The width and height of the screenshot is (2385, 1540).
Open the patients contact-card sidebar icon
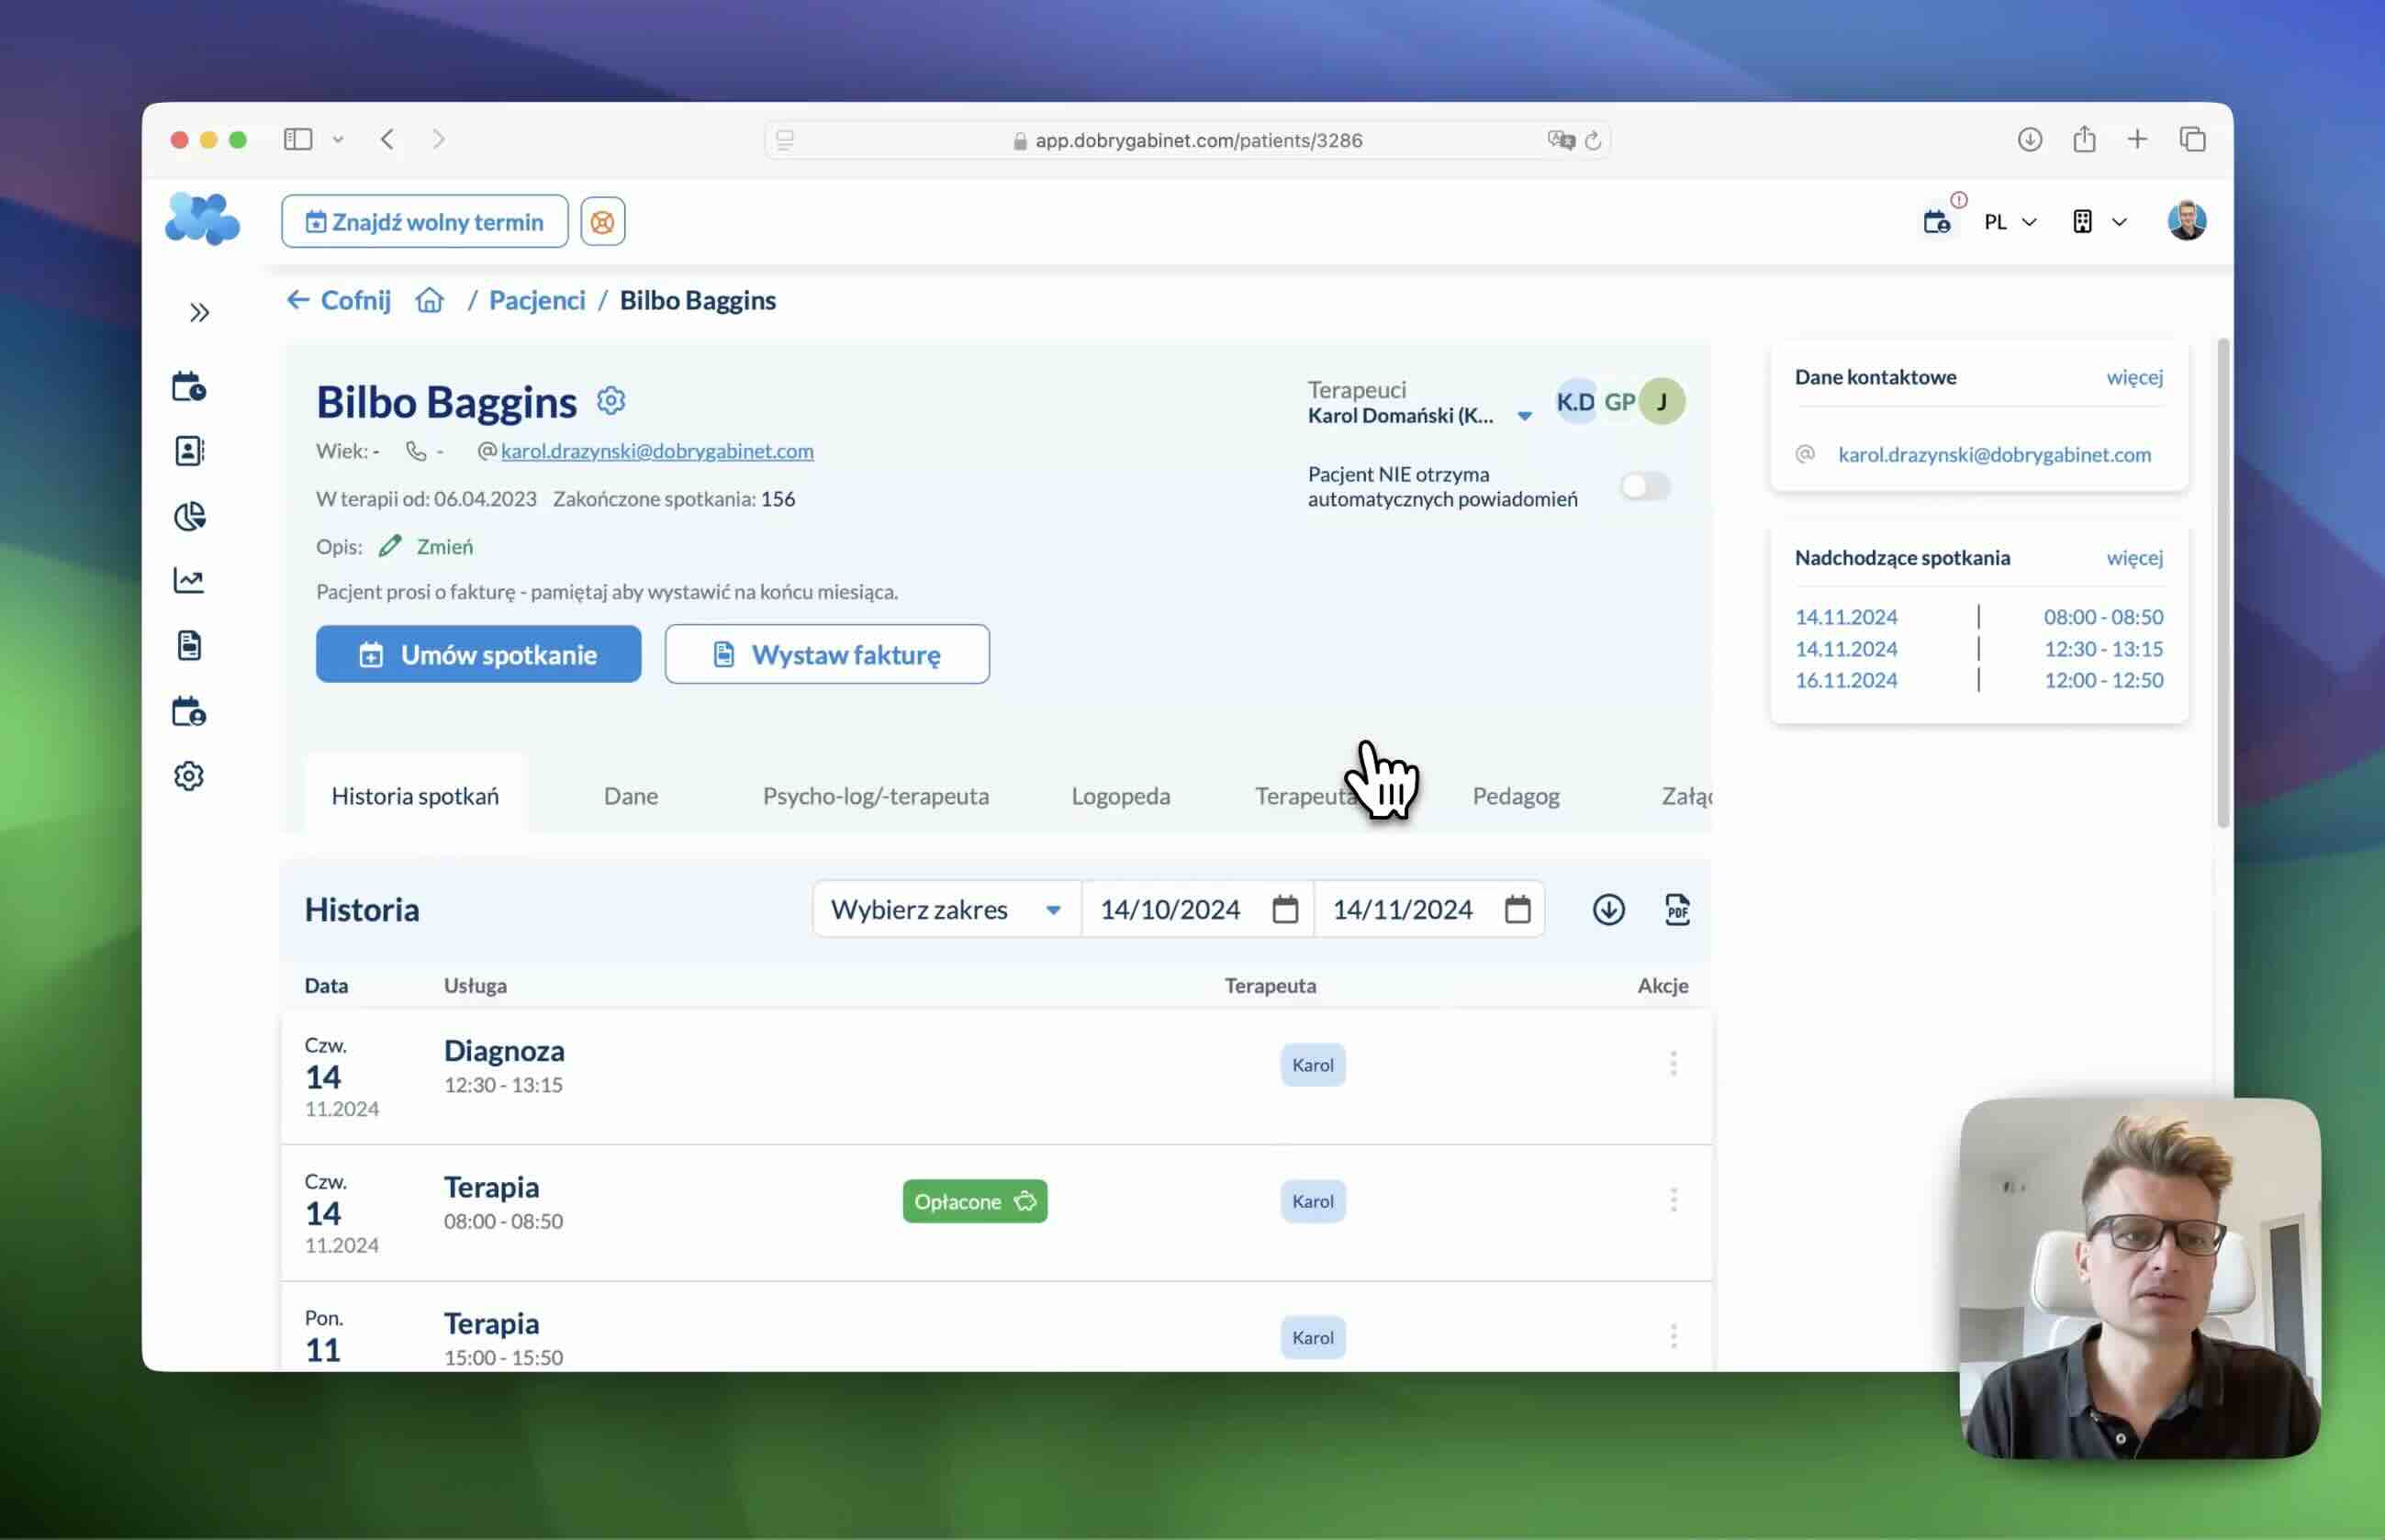pyautogui.click(x=189, y=451)
